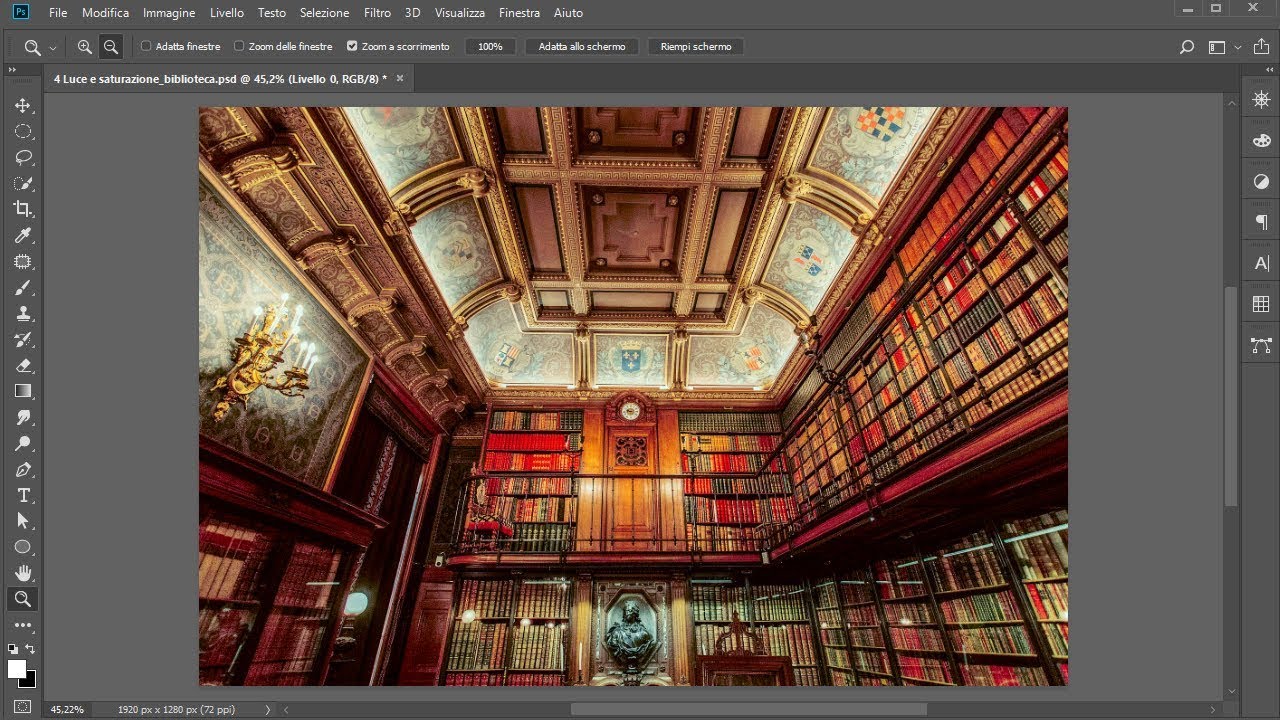Viewport: 1280px width, 720px height.
Task: Close the biblioteca.psd document tab
Action: tap(400, 78)
